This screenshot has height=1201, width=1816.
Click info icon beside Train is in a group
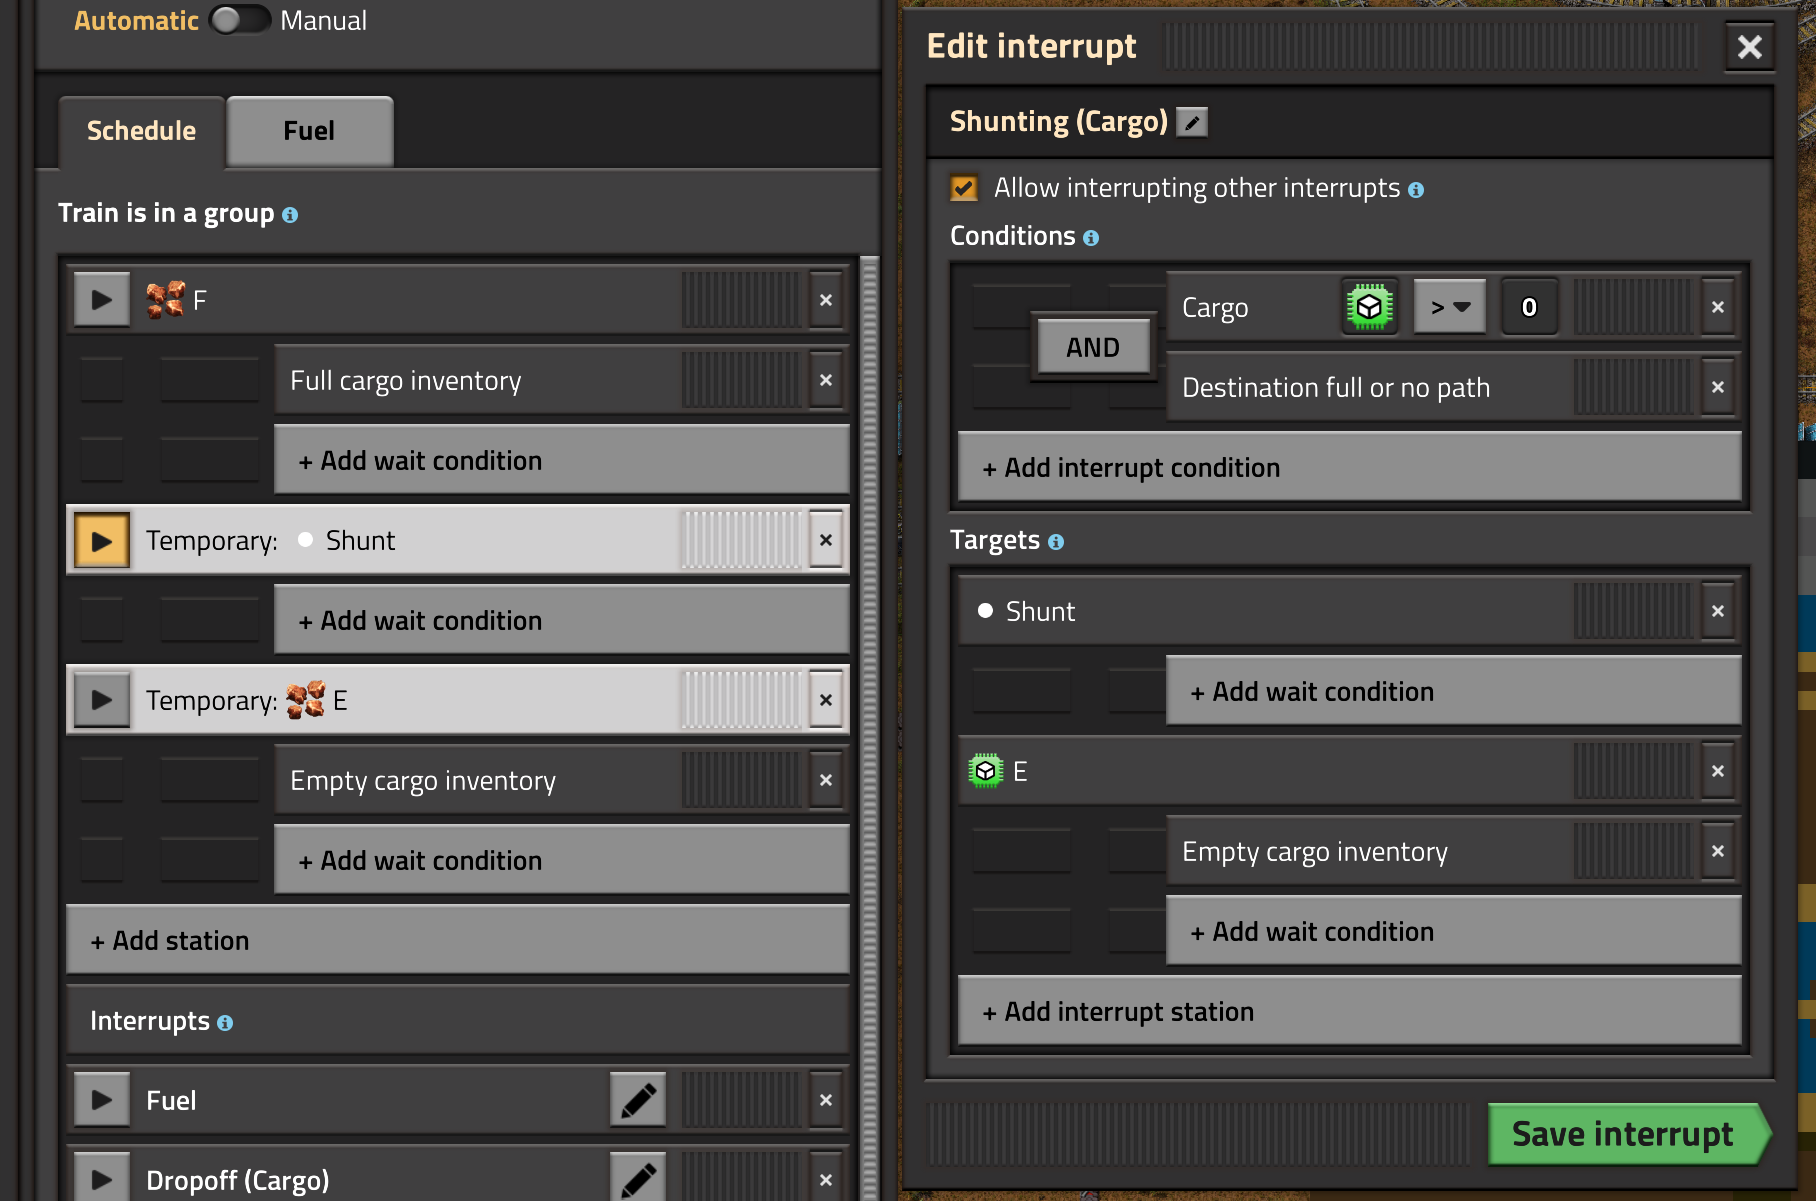point(290,215)
